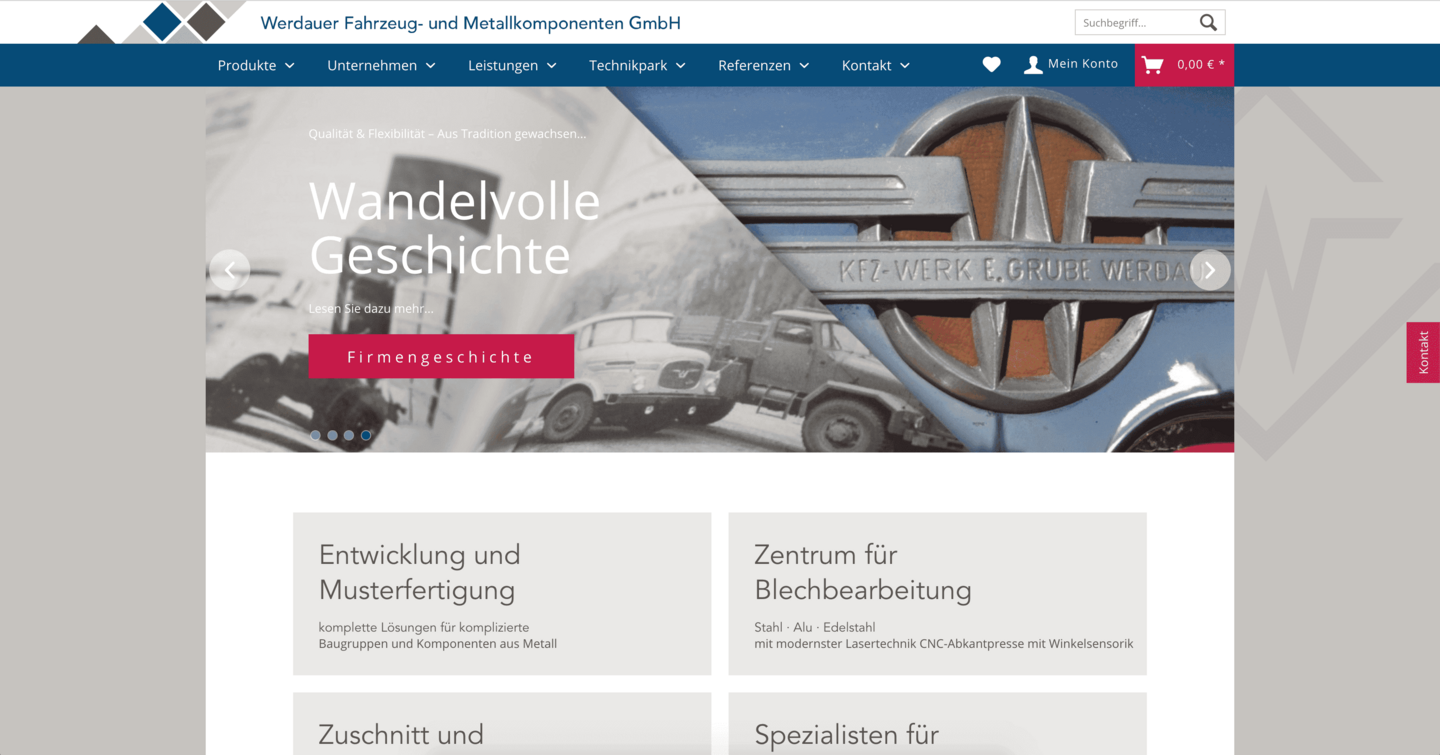
Task: Click the 'Lesen Sie dazu mehr...' text
Action: click(x=372, y=309)
